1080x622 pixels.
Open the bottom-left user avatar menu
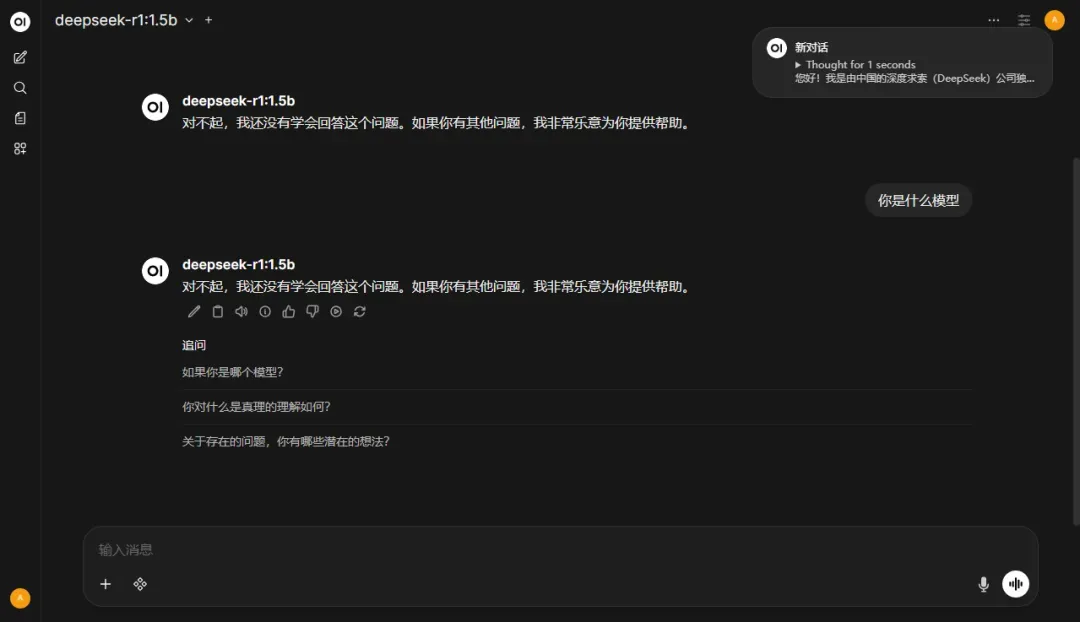pyautogui.click(x=20, y=598)
